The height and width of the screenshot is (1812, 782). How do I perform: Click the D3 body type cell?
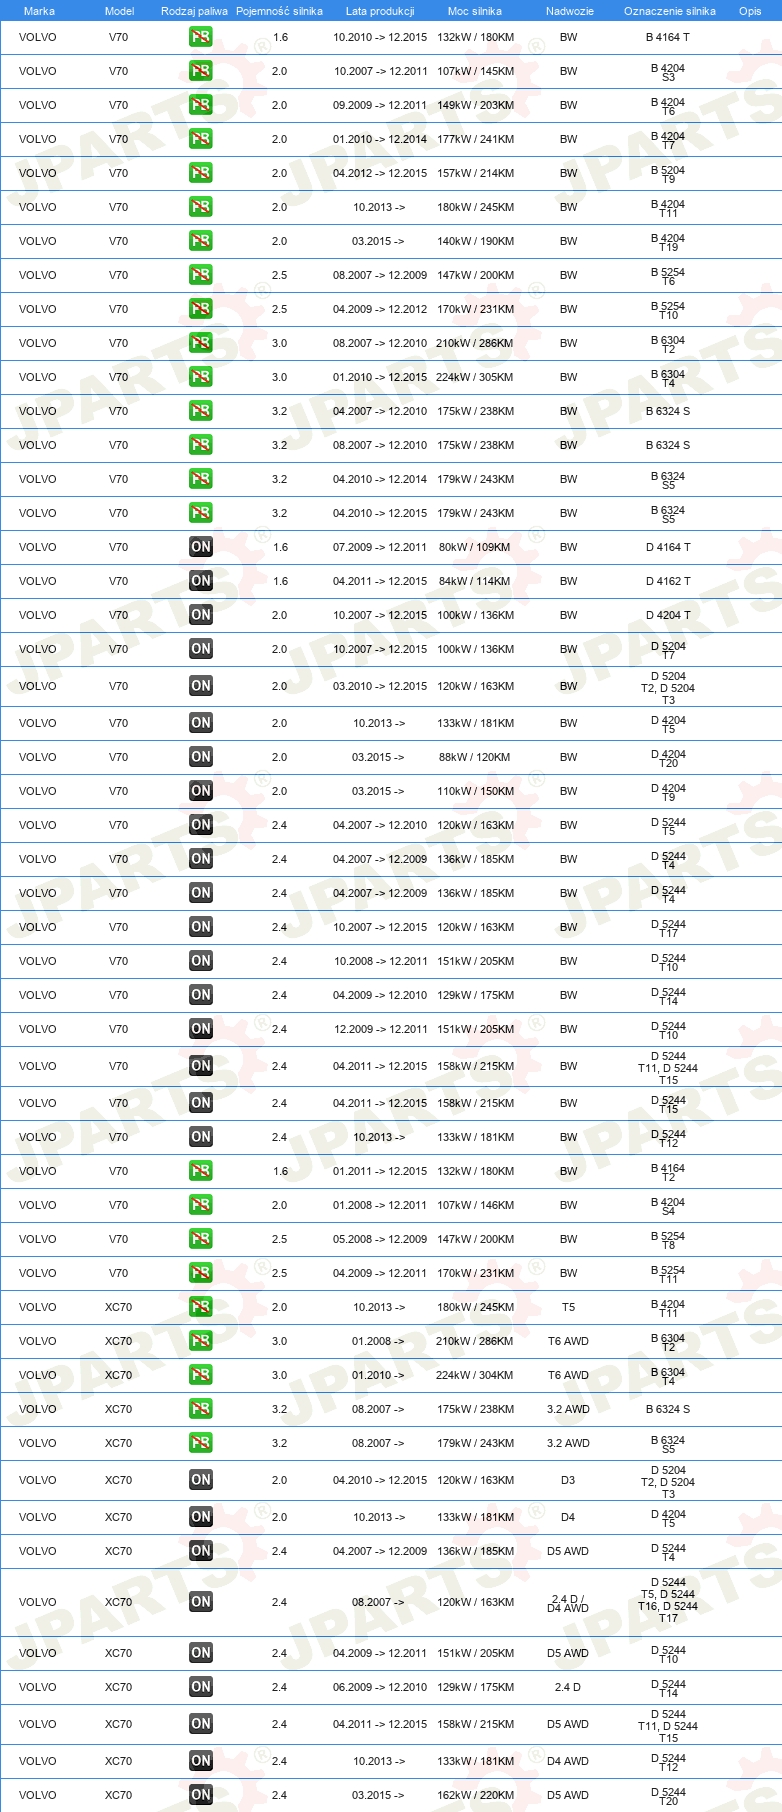tap(568, 1480)
